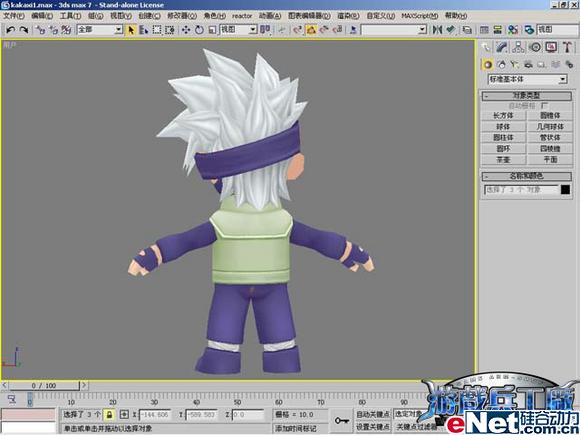Image resolution: width=580 pixels, height=435 pixels.
Task: Click the 圆柱体 cylinder button
Action: coord(503,138)
